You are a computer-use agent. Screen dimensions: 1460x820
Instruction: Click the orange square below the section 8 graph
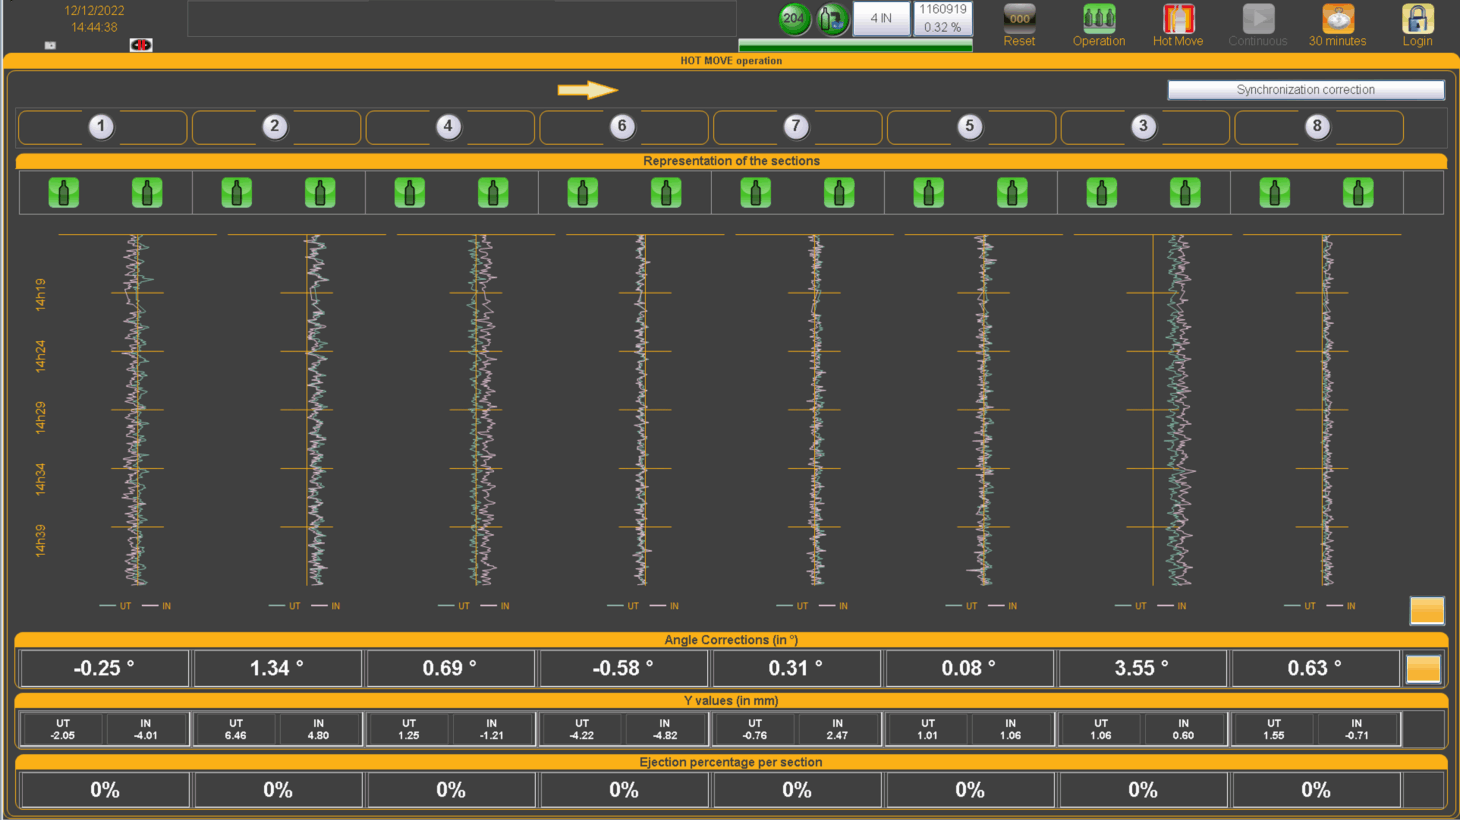tap(1427, 610)
